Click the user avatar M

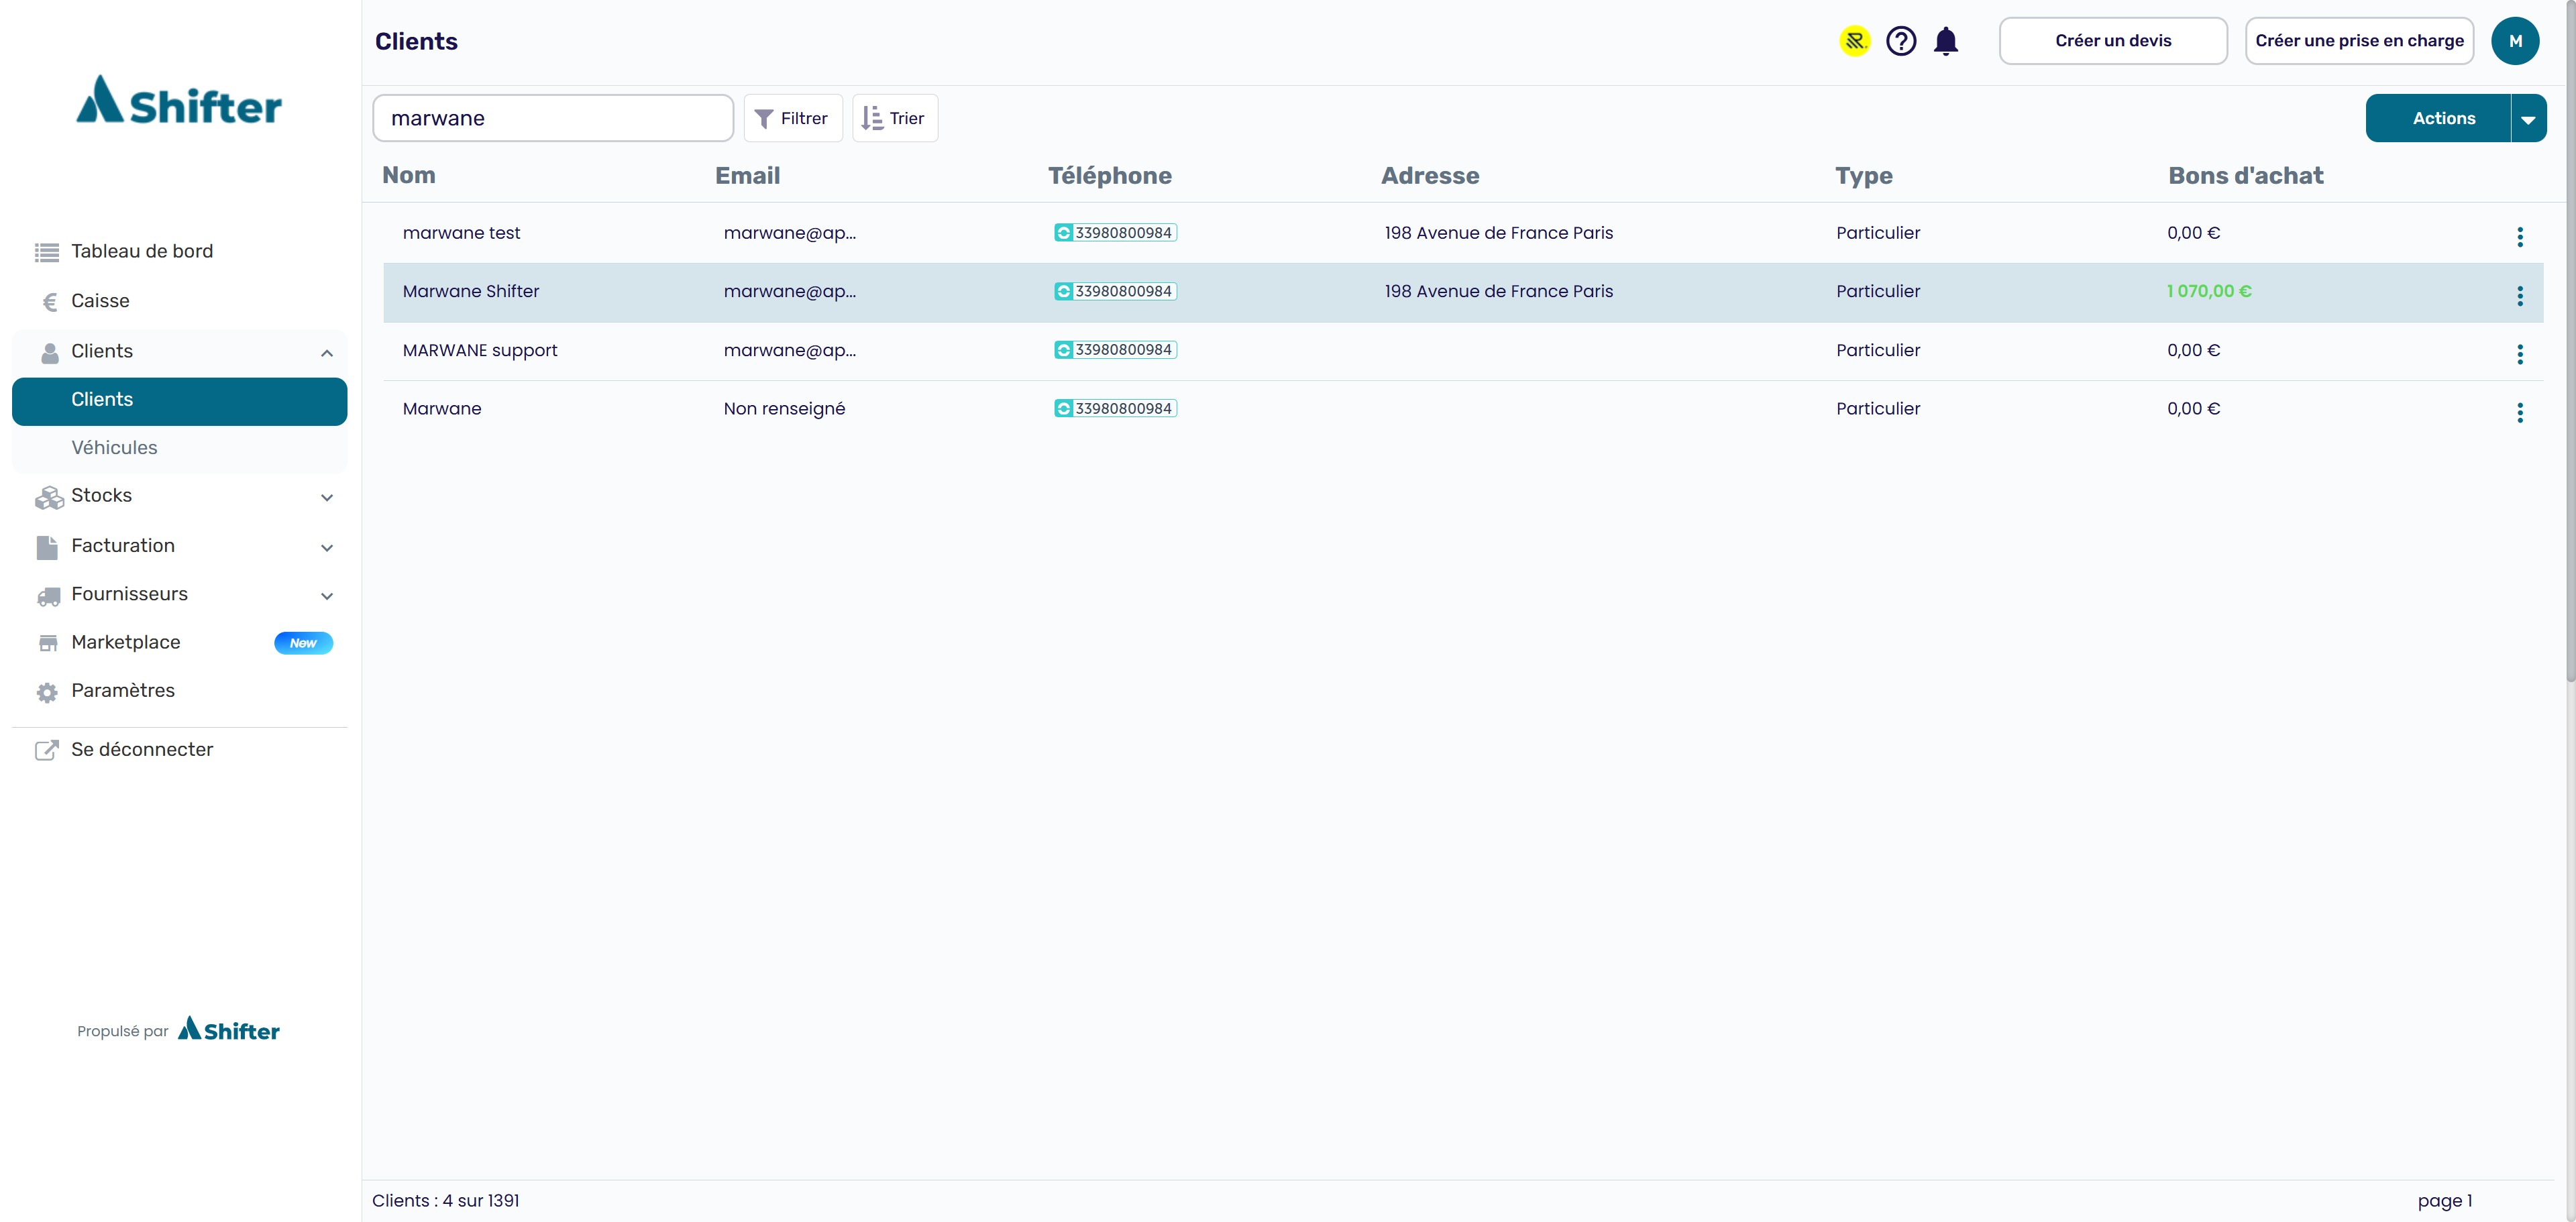2515,41
